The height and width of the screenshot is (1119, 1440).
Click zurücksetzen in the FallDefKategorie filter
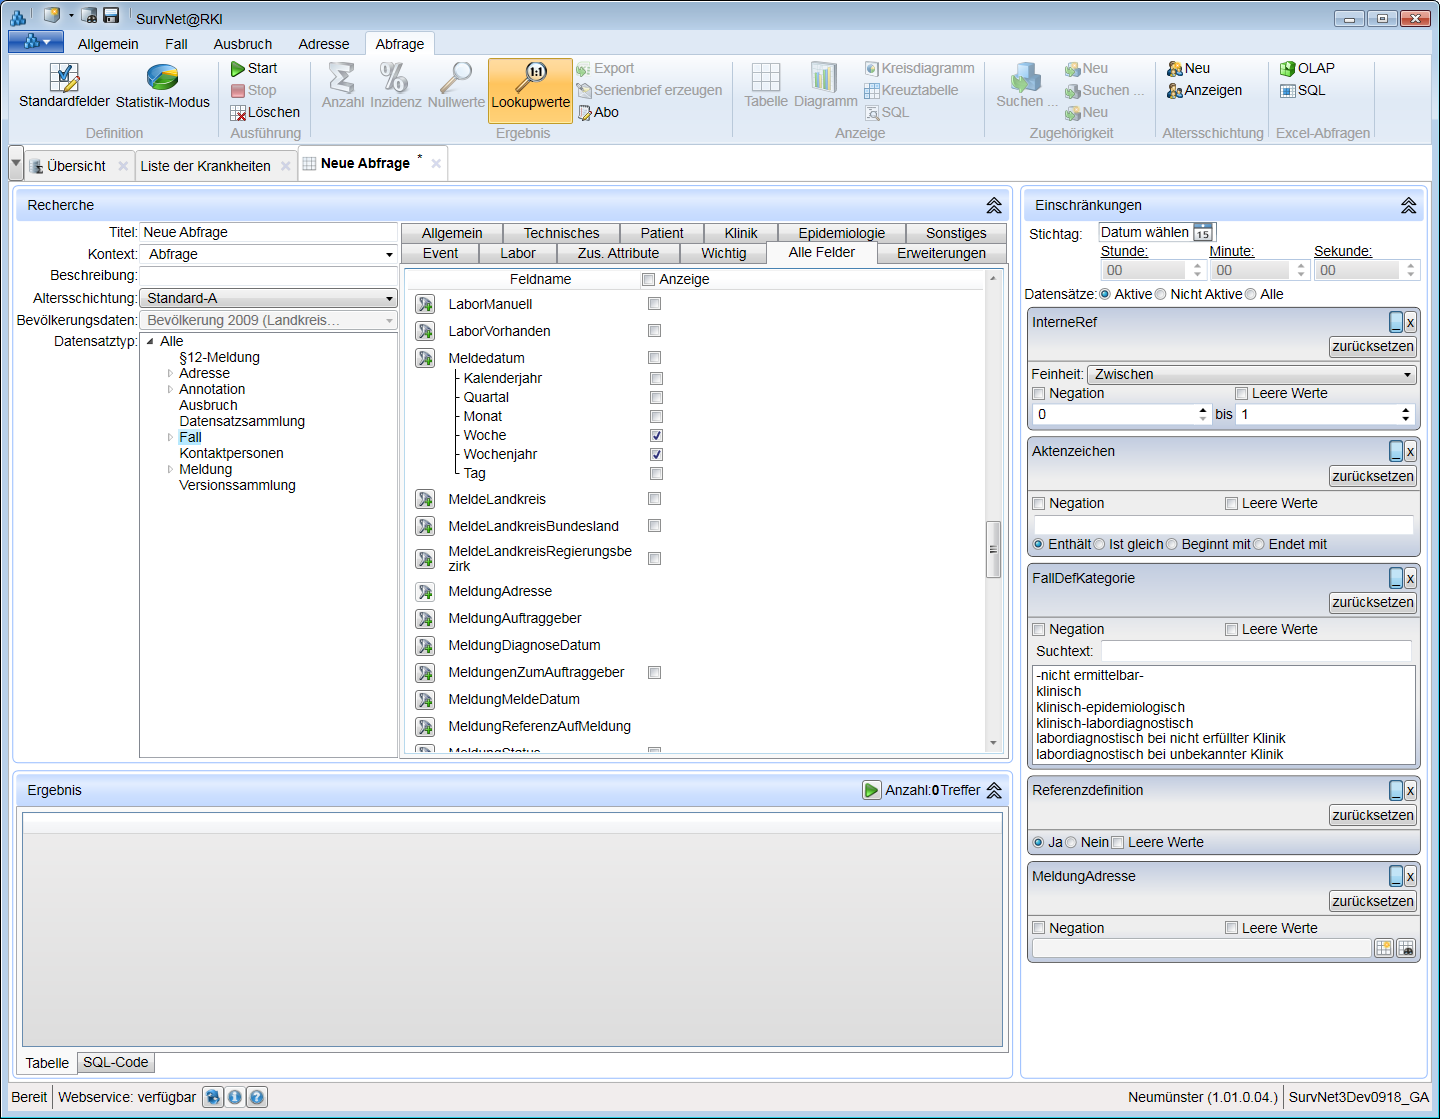pos(1372,602)
